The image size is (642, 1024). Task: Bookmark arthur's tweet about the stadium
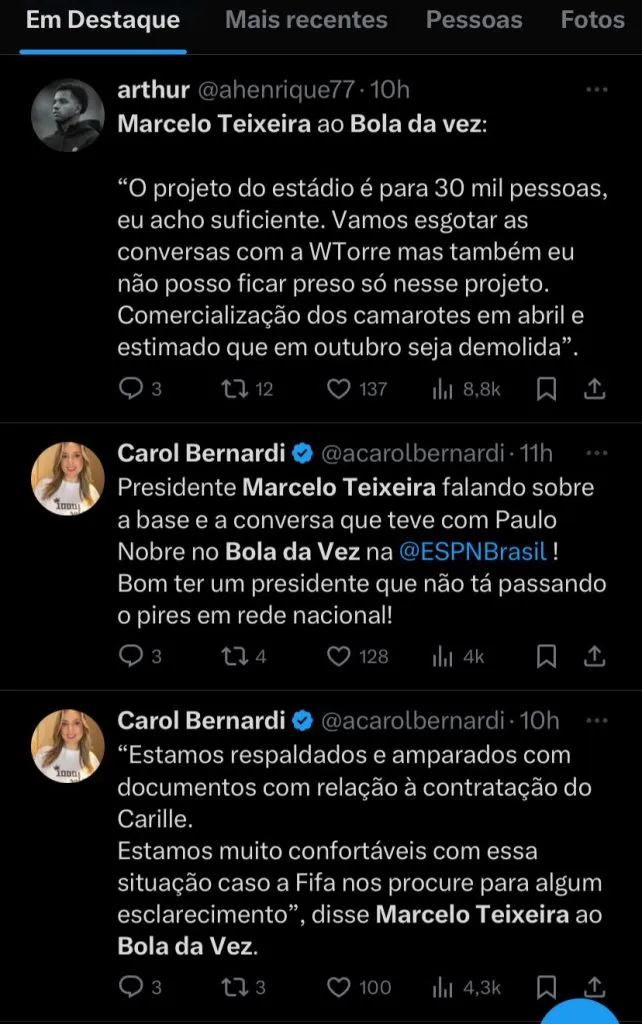[x=546, y=389]
